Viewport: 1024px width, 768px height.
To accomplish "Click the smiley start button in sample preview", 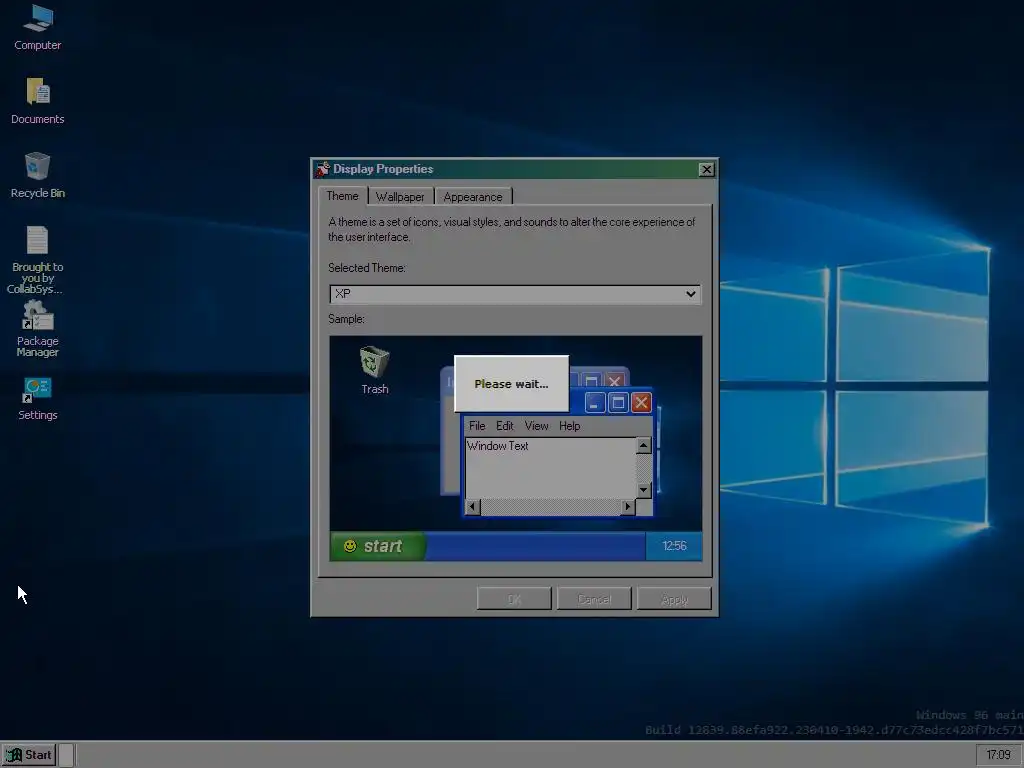I will (x=377, y=546).
